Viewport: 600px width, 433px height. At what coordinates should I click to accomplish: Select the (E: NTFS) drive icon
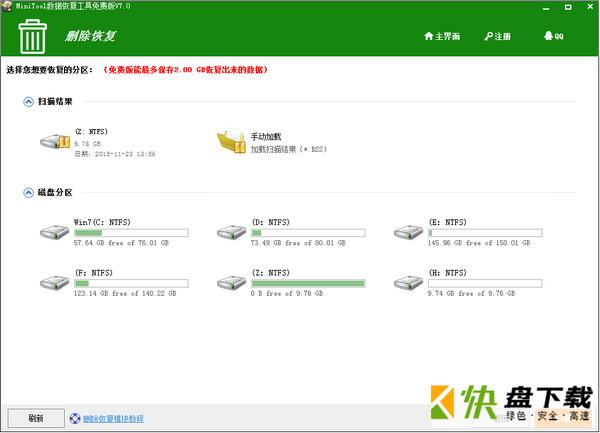tap(408, 232)
